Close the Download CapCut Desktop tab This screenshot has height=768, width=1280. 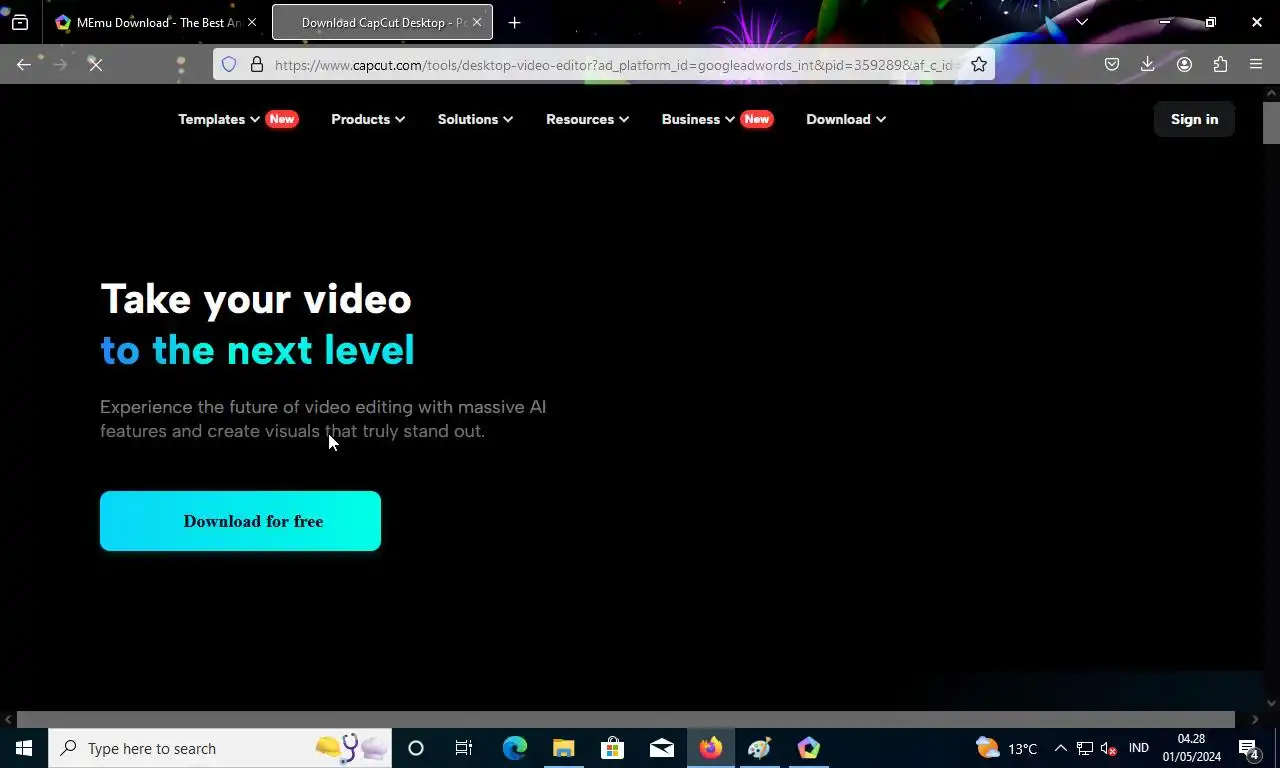point(477,22)
